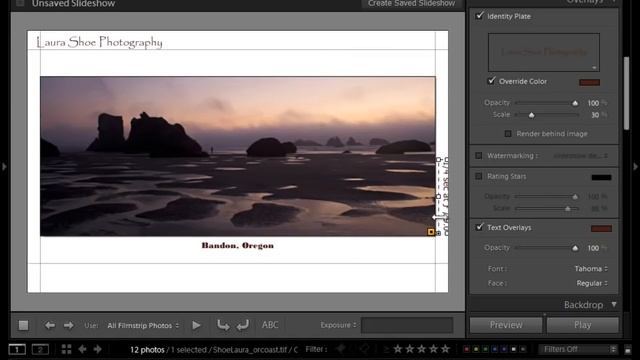The image size is (640, 360).
Task: Click the yellow anchor point on slide
Action: (431, 232)
